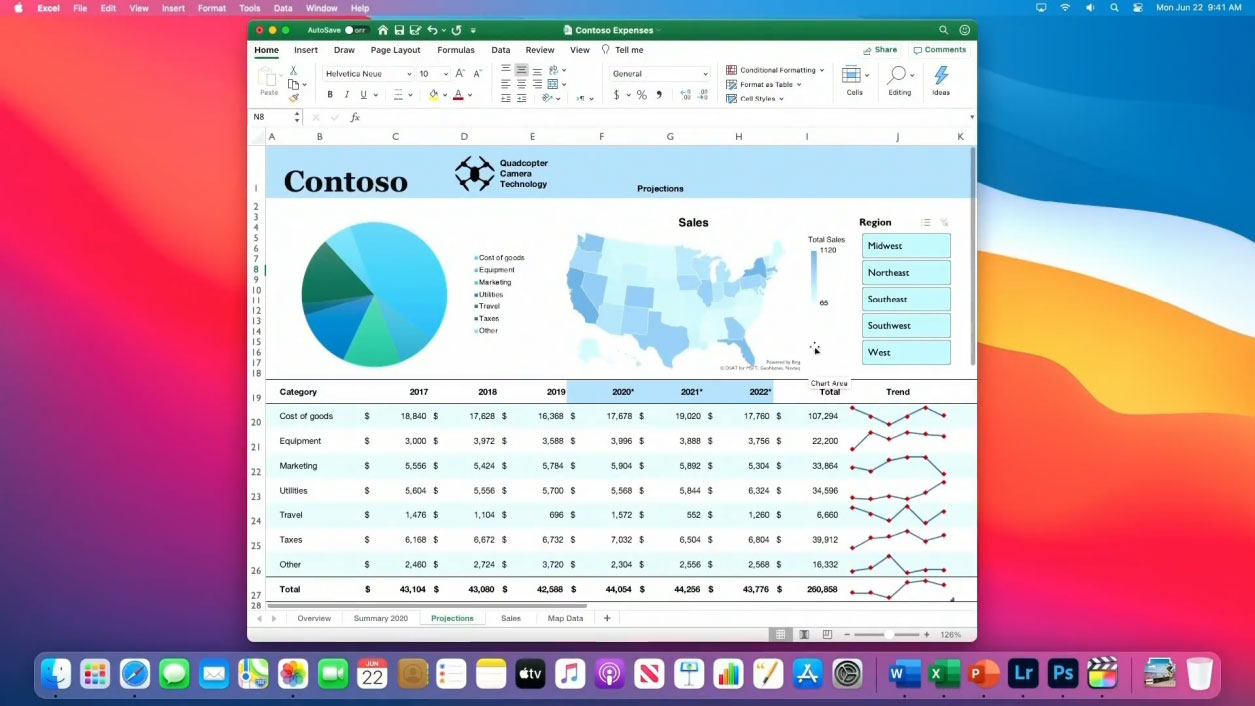Apply percent style format

tap(641, 95)
